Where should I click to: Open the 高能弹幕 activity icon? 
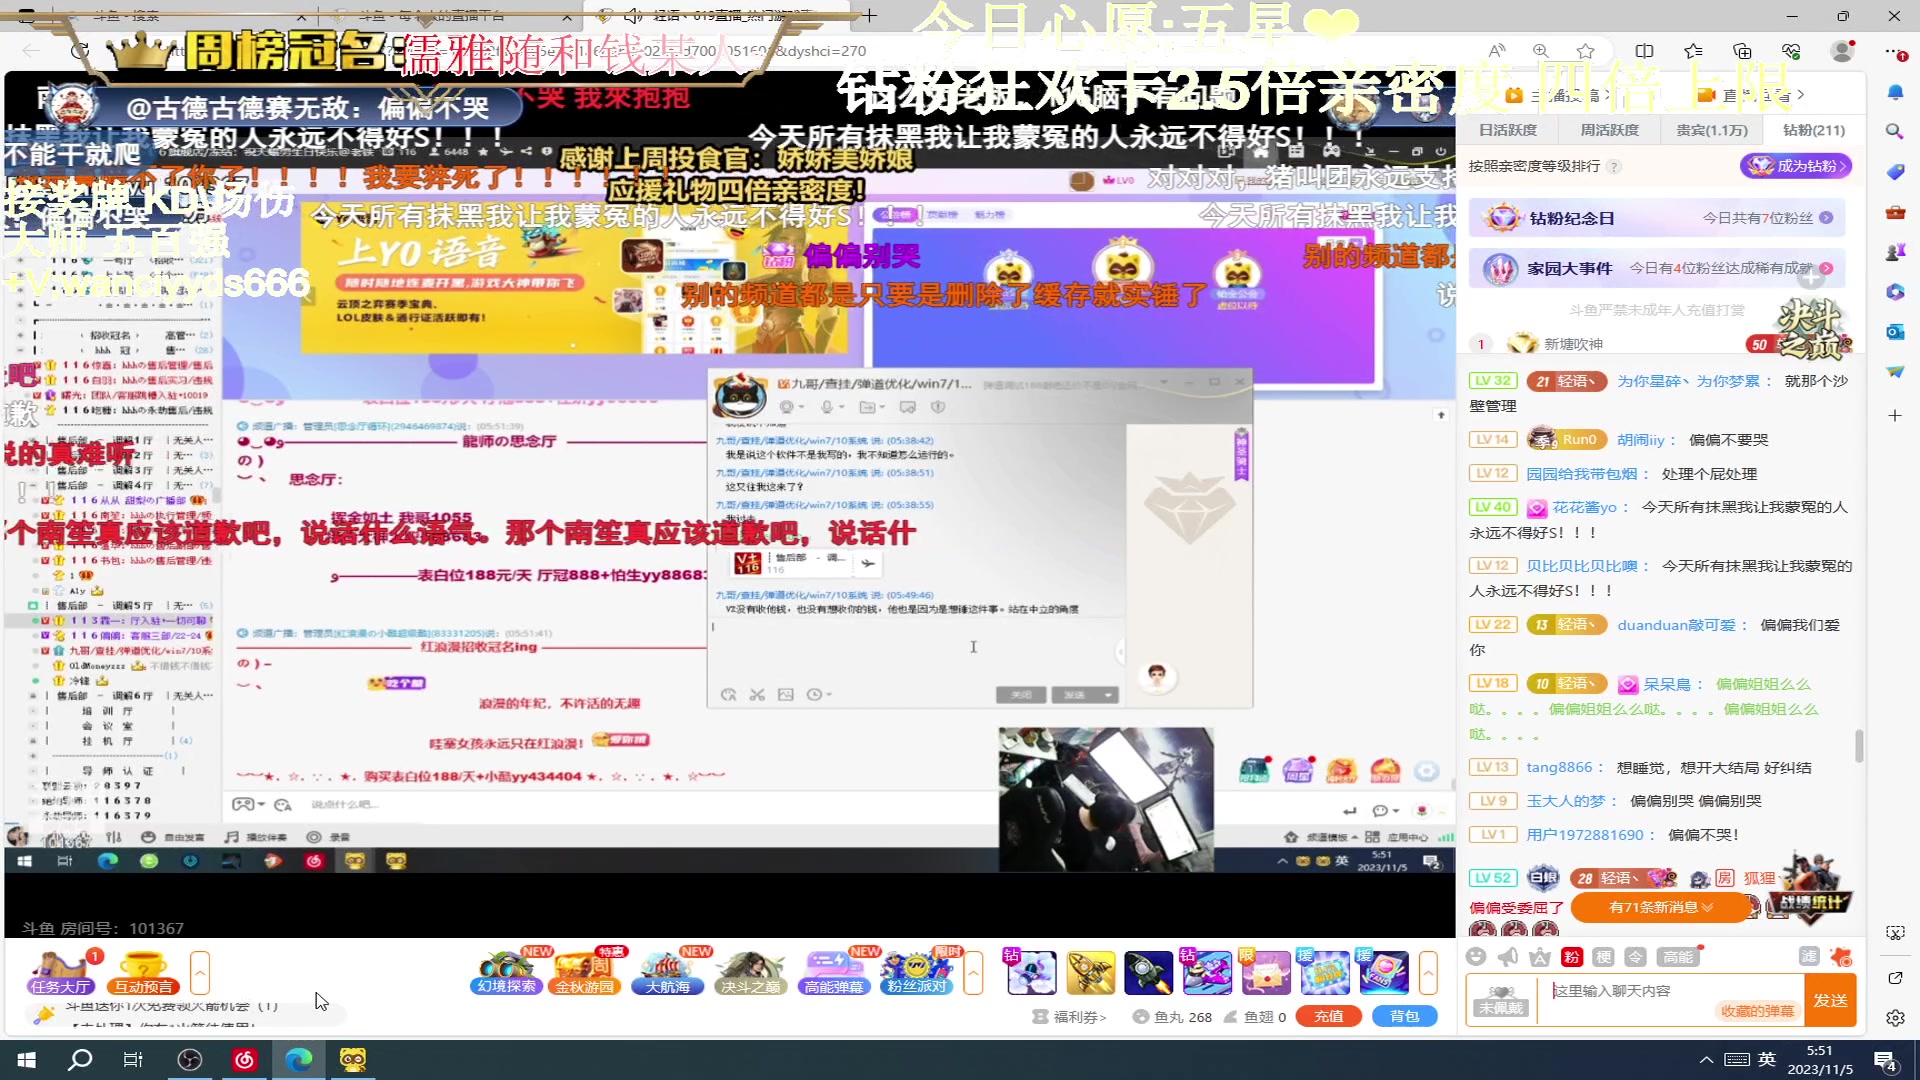click(x=834, y=972)
